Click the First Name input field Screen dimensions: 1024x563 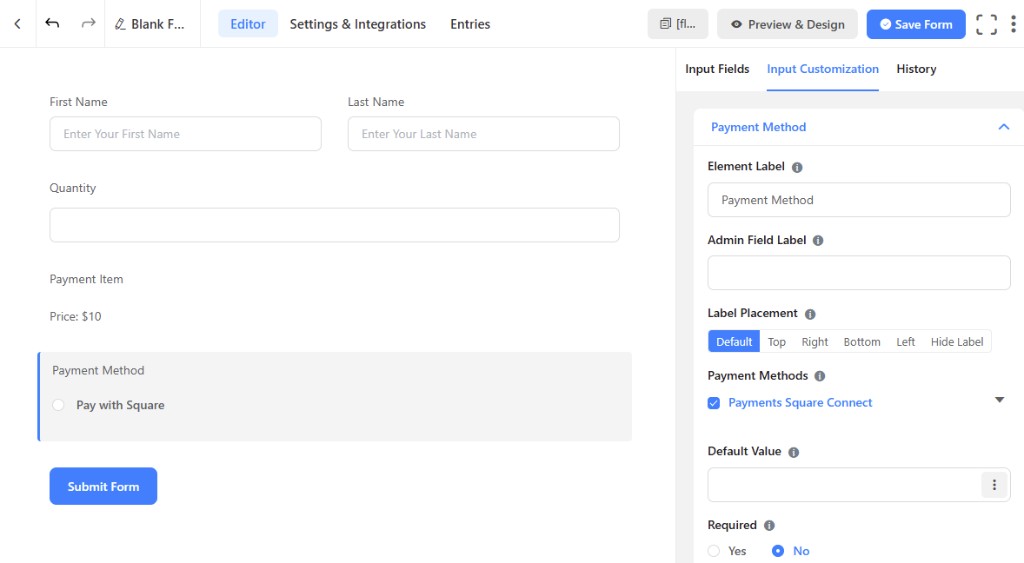[x=185, y=134]
